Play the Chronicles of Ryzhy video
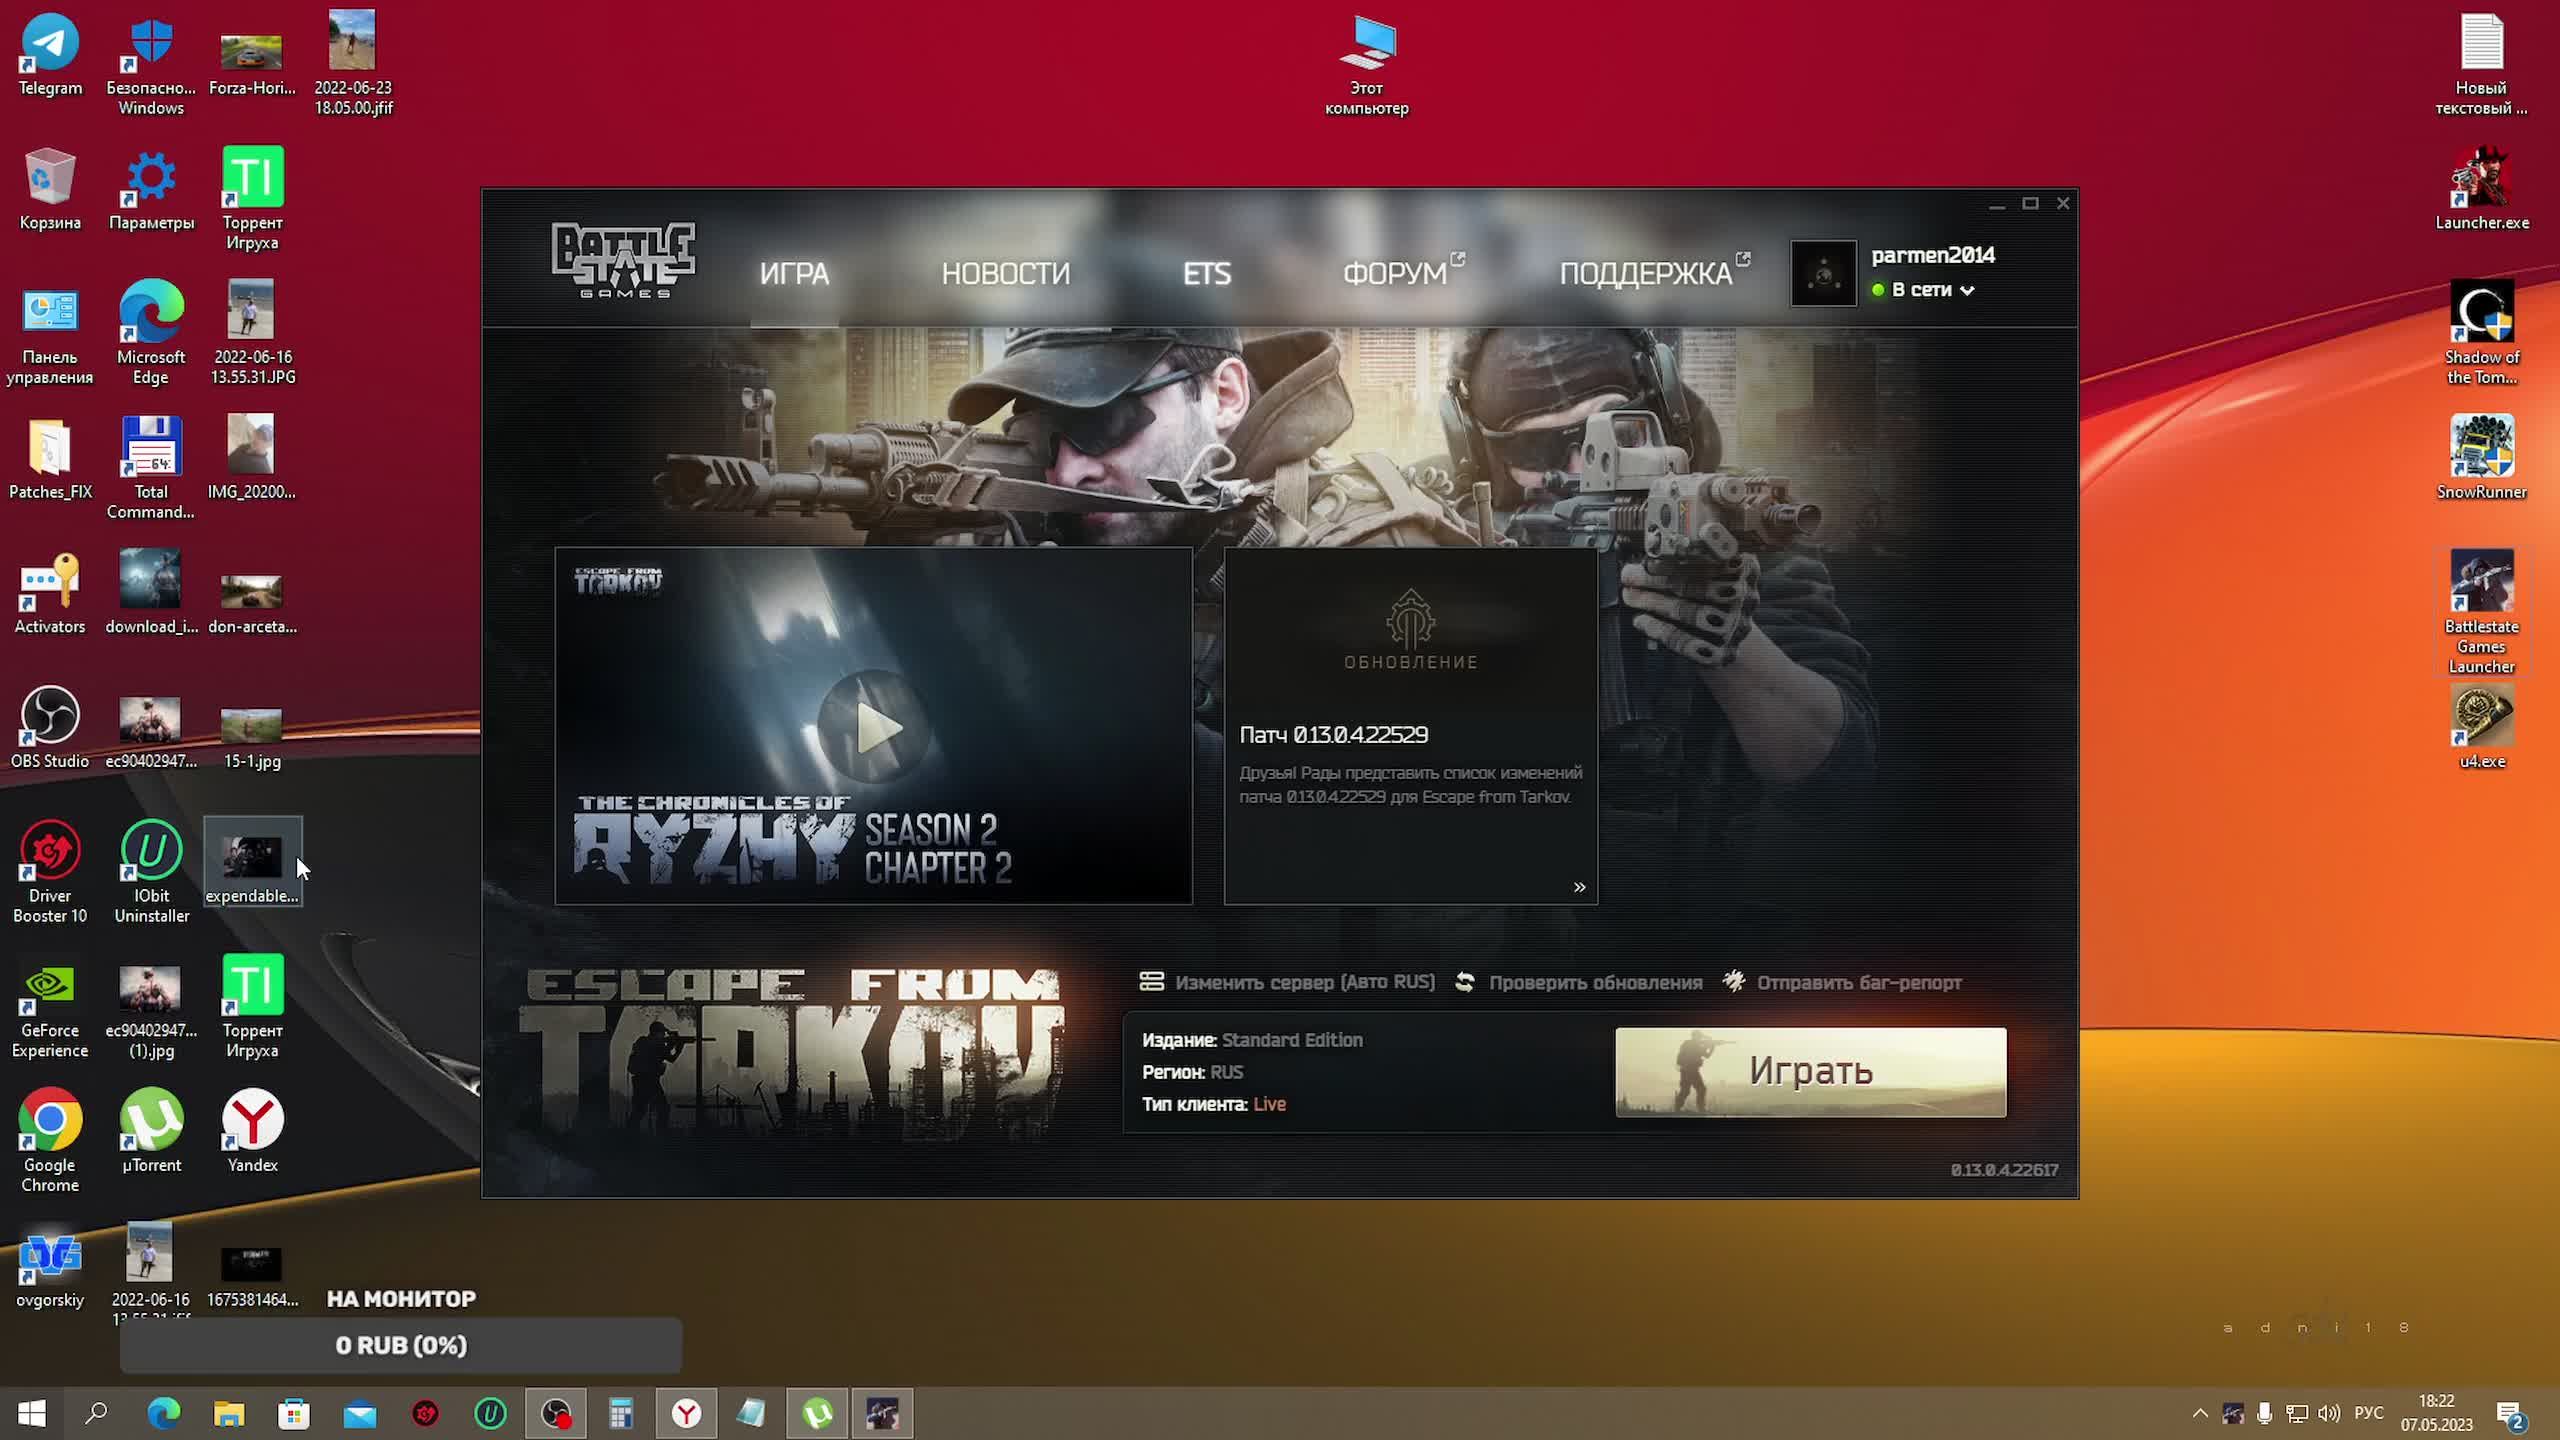This screenshot has height=1440, width=2560. (874, 727)
